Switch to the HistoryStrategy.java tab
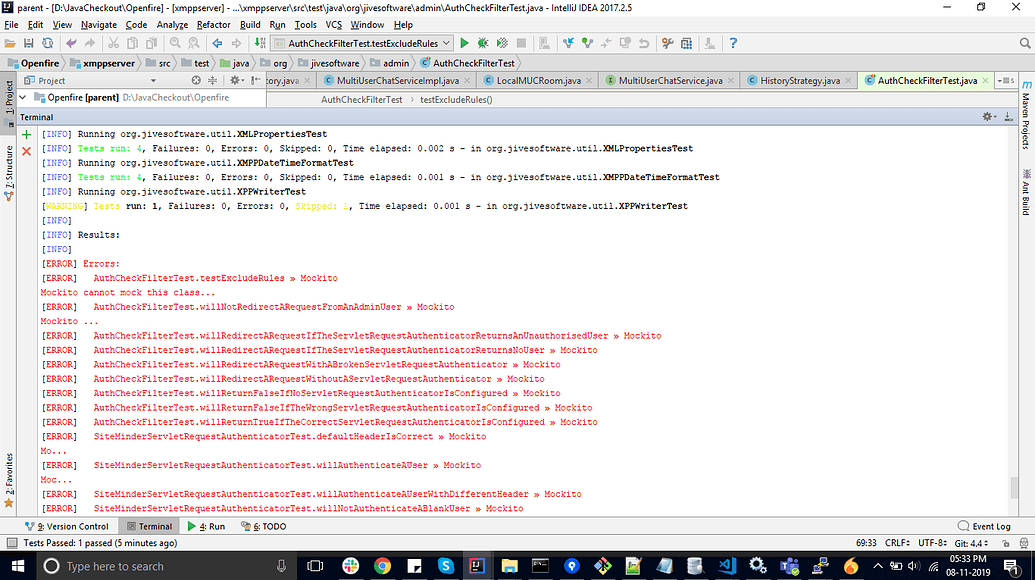 [x=797, y=80]
